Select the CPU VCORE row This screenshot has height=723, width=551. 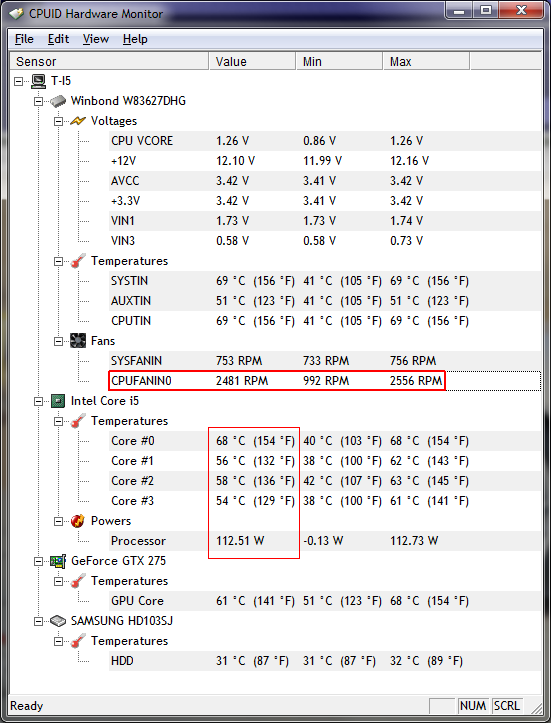click(x=325, y=141)
